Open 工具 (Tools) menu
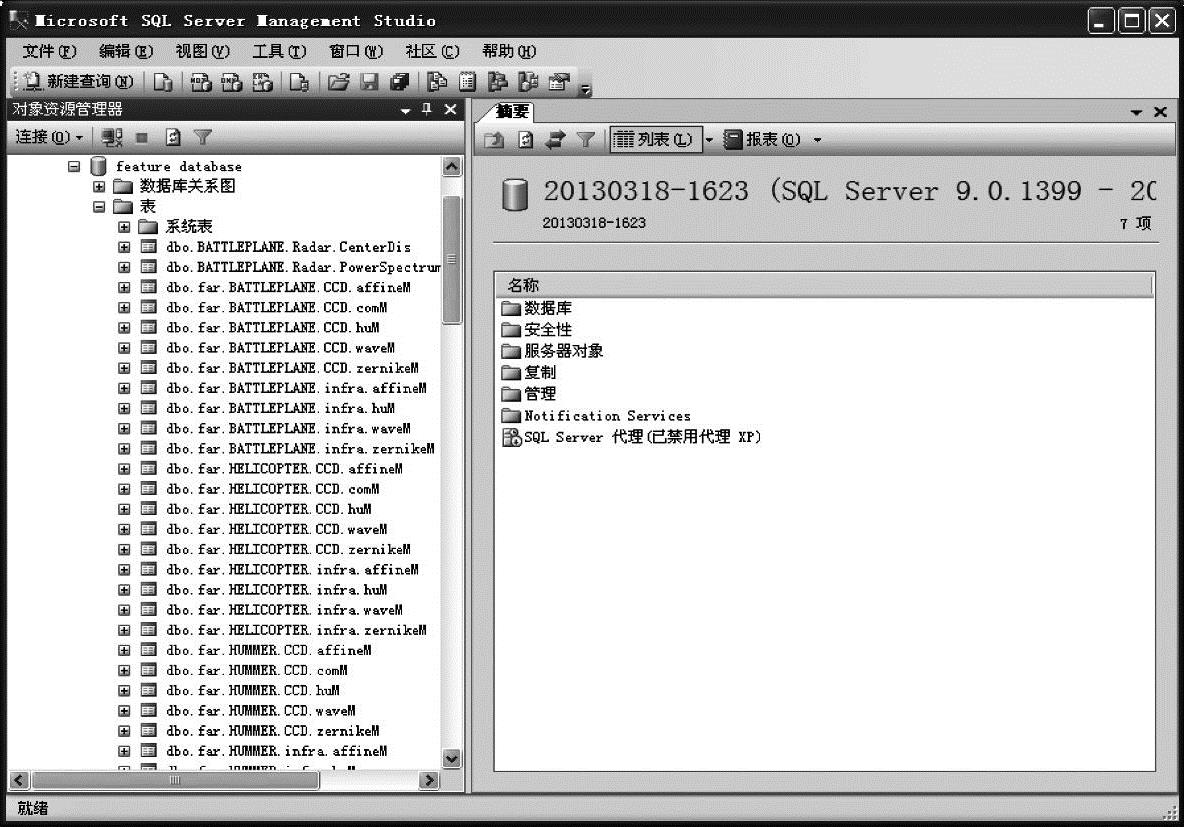Screen dimensions: 1184x827 coord(279,51)
